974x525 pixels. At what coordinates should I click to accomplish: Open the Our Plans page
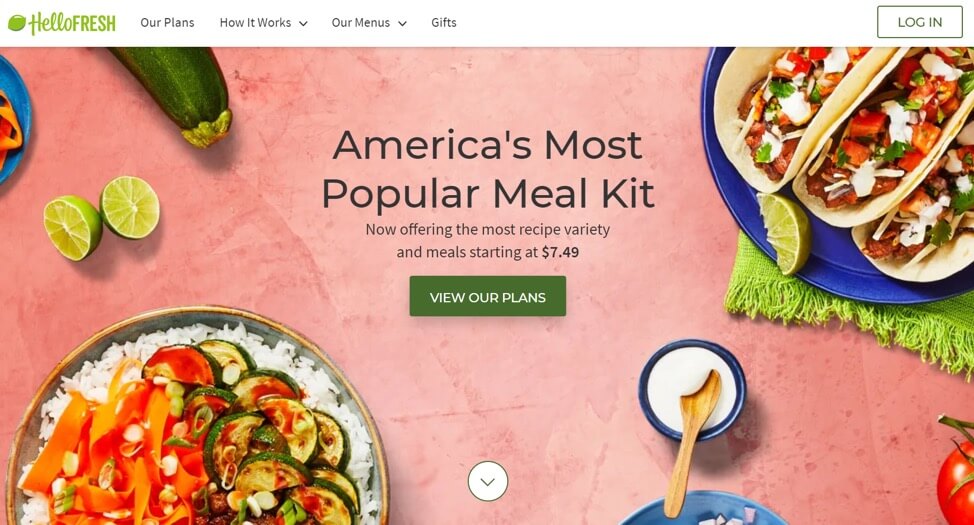pyautogui.click(x=167, y=22)
